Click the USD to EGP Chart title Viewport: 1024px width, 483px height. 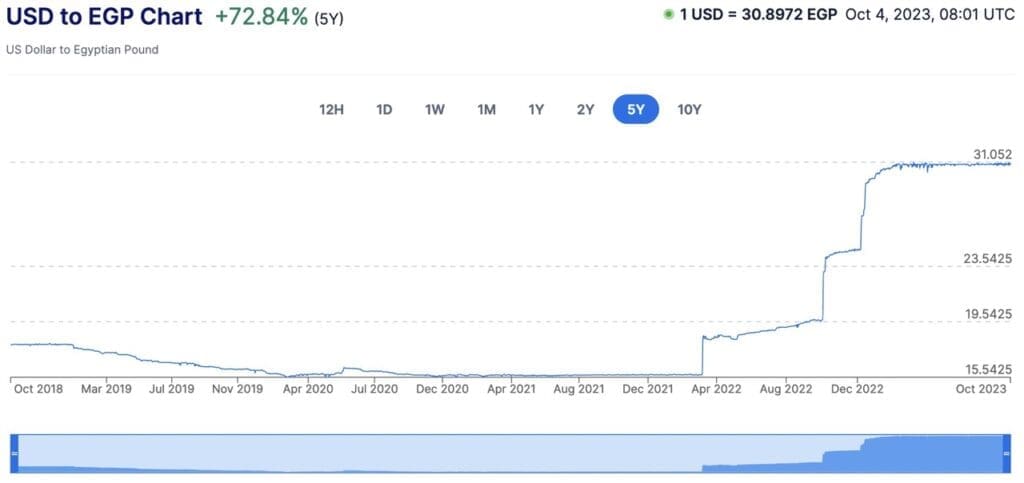[104, 17]
